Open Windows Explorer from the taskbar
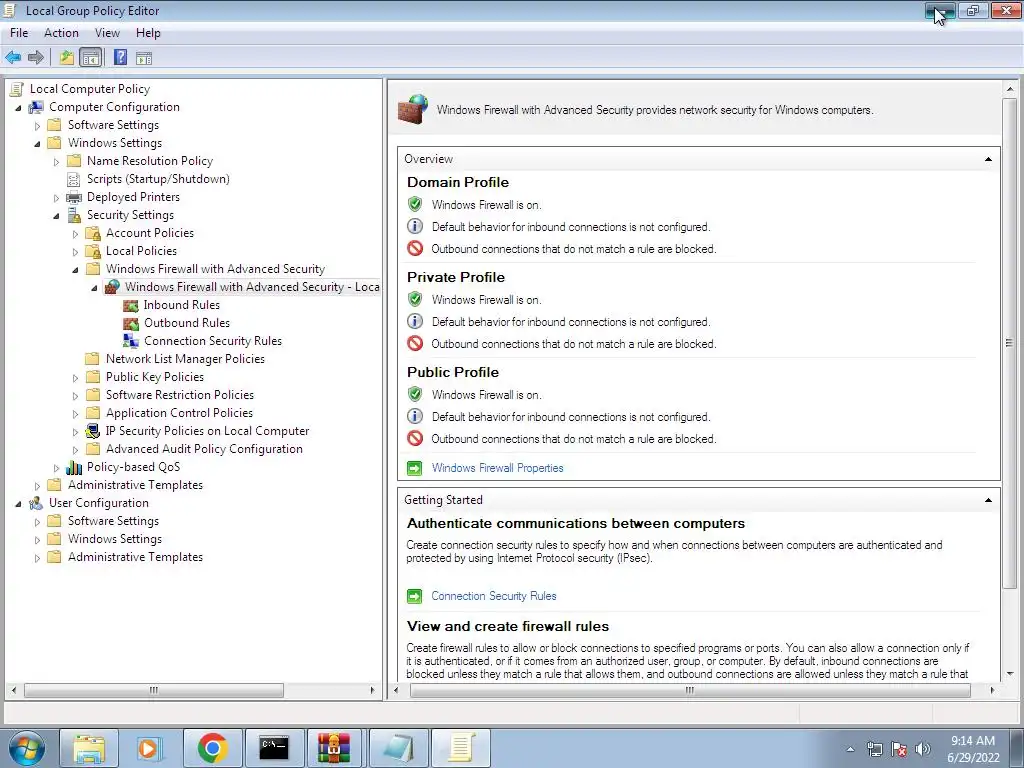Viewport: 1024px width, 768px height. click(89, 748)
